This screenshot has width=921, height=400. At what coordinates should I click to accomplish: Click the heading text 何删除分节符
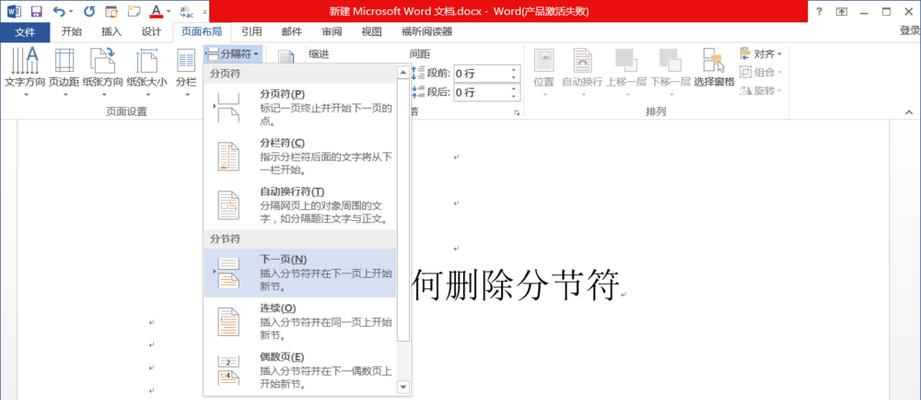click(x=516, y=284)
